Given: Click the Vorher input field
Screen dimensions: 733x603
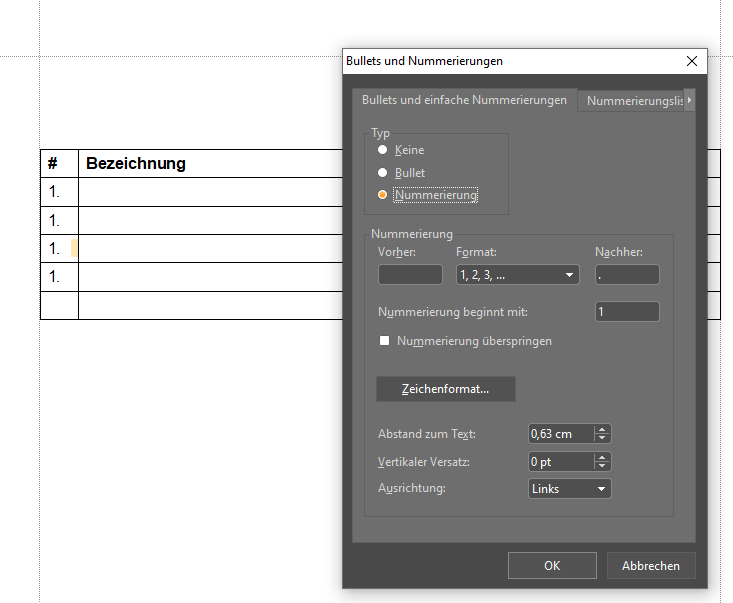Looking at the screenshot, I should 410,274.
